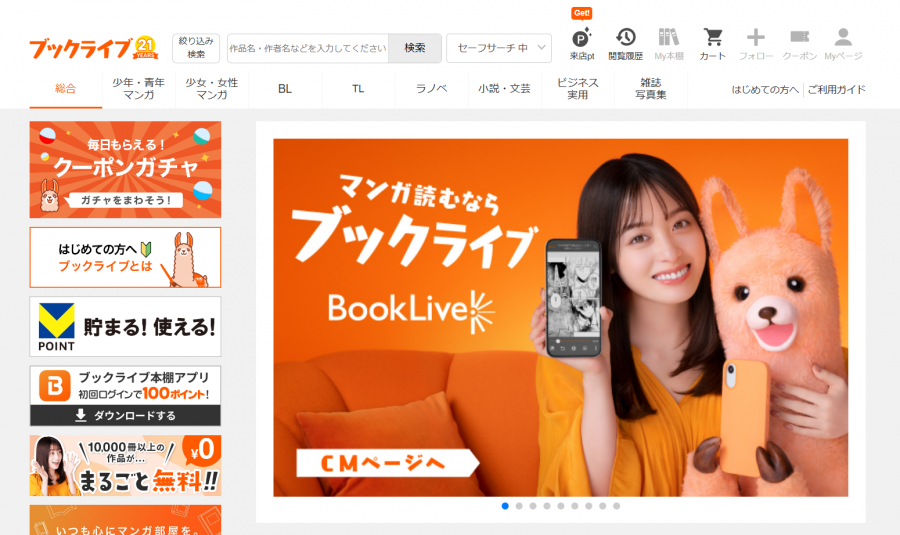Click the 検索 search button
The width and height of the screenshot is (900, 535).
(x=414, y=48)
